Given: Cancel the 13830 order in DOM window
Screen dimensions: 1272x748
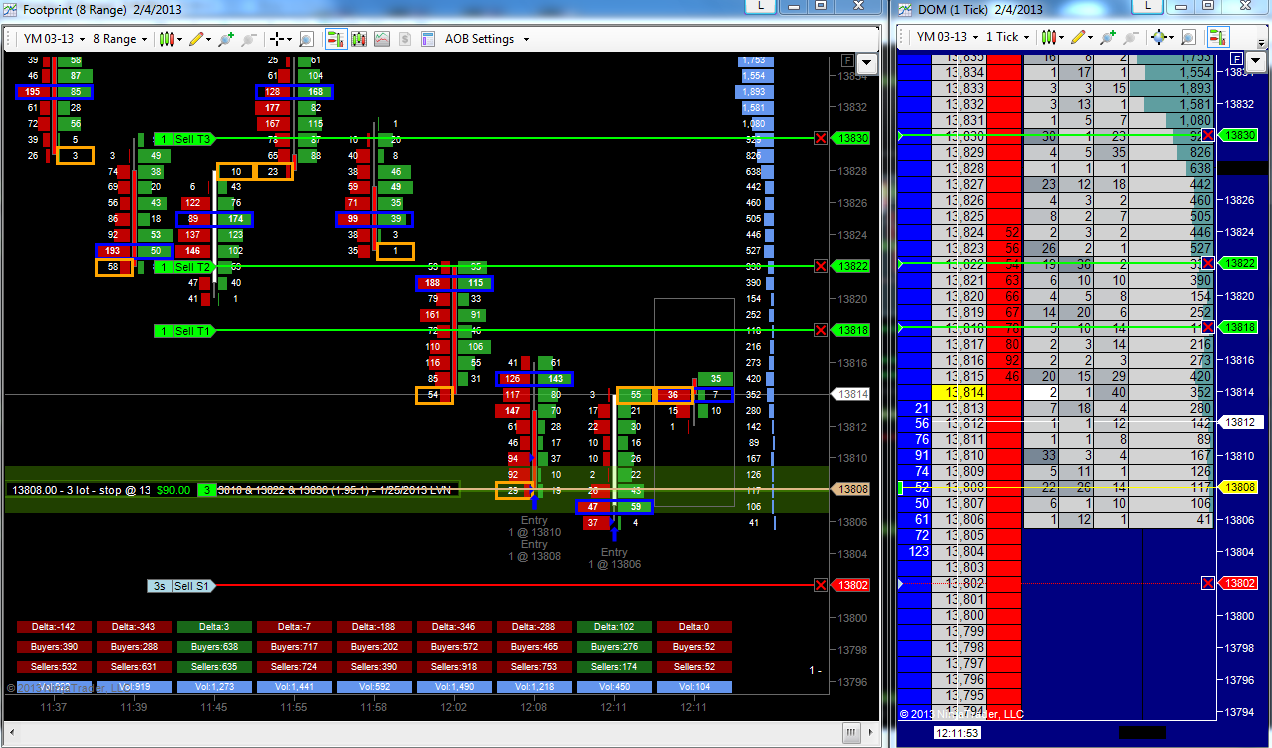Looking at the screenshot, I should tap(1208, 135).
